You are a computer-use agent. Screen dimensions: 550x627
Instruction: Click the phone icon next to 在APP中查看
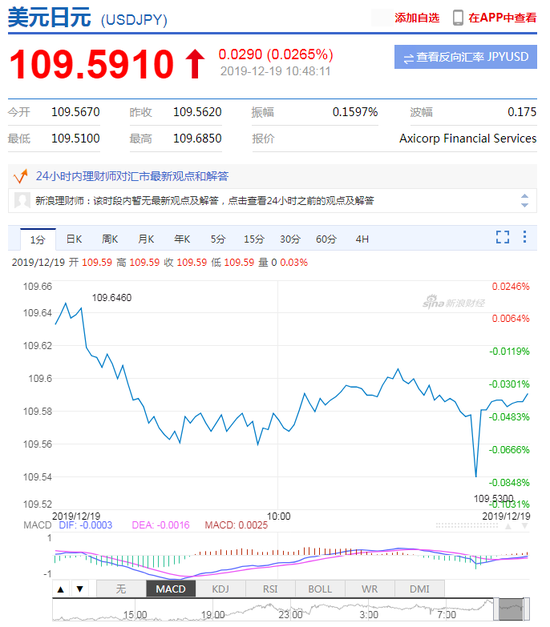coord(458,18)
